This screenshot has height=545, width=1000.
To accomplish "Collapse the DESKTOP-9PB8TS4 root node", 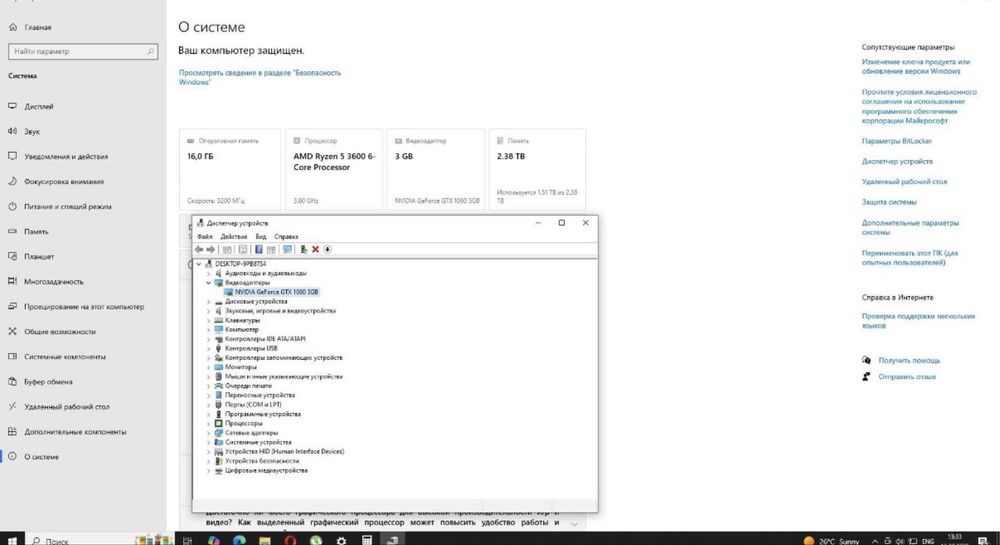I will point(199,264).
